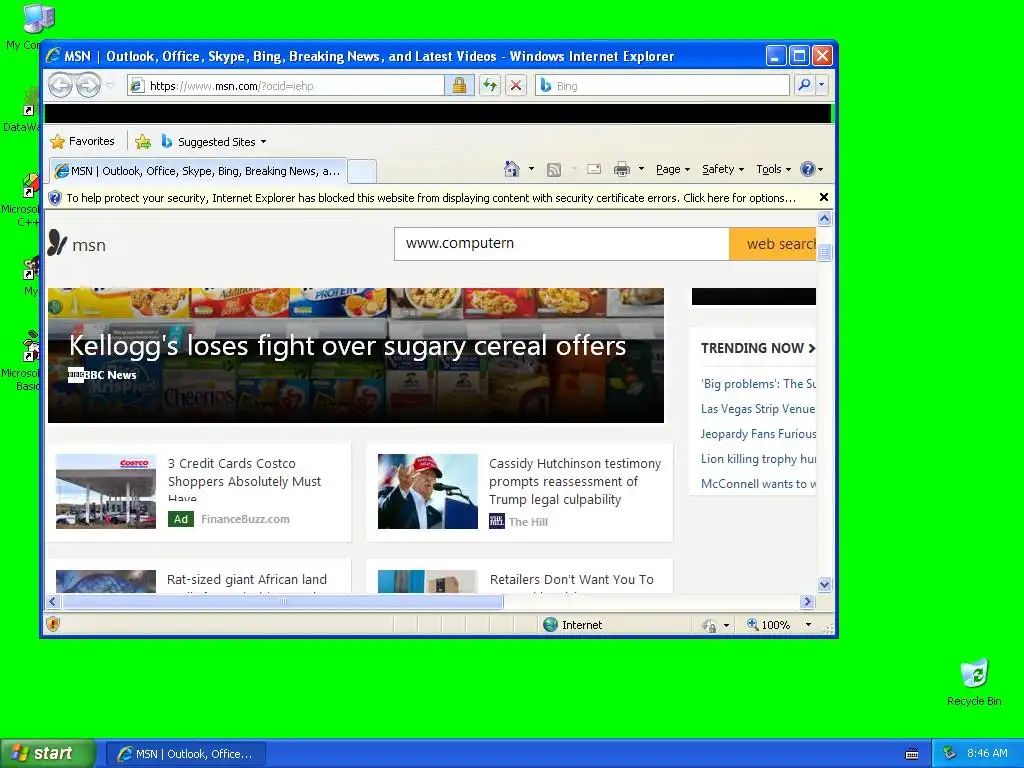This screenshot has height=768, width=1024.
Task: Click the security lock icon in address bar
Action: click(459, 86)
